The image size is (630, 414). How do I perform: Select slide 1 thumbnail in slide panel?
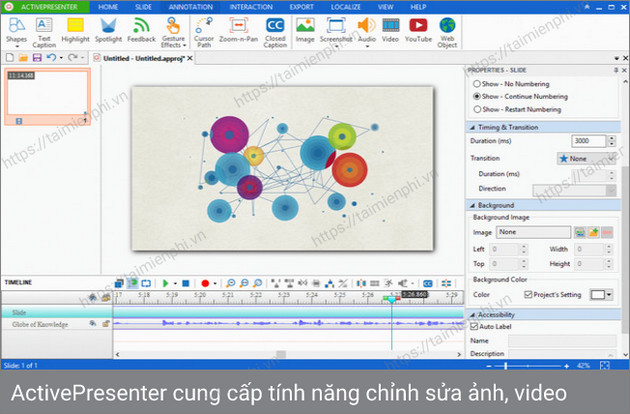pos(47,97)
